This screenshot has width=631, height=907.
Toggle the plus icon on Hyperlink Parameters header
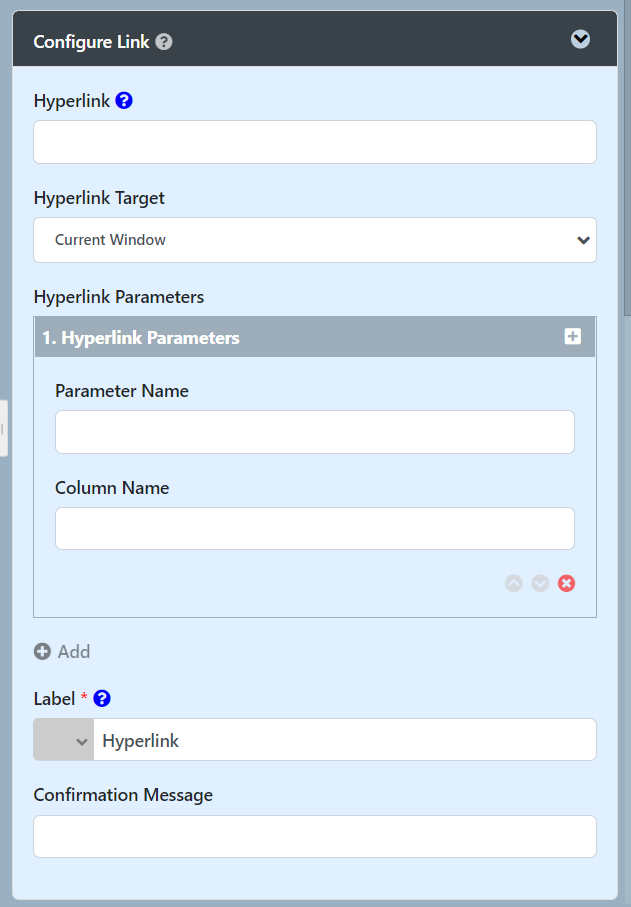pos(573,337)
